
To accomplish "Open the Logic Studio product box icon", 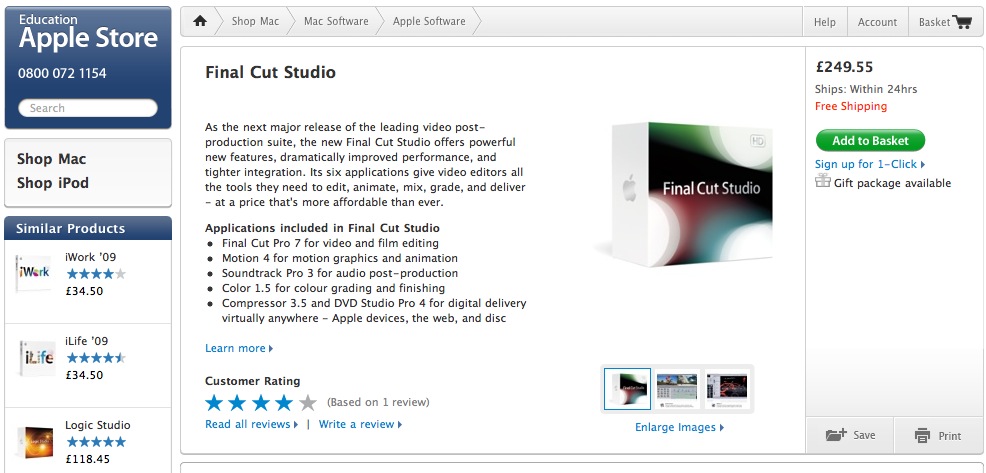I will point(35,442).
